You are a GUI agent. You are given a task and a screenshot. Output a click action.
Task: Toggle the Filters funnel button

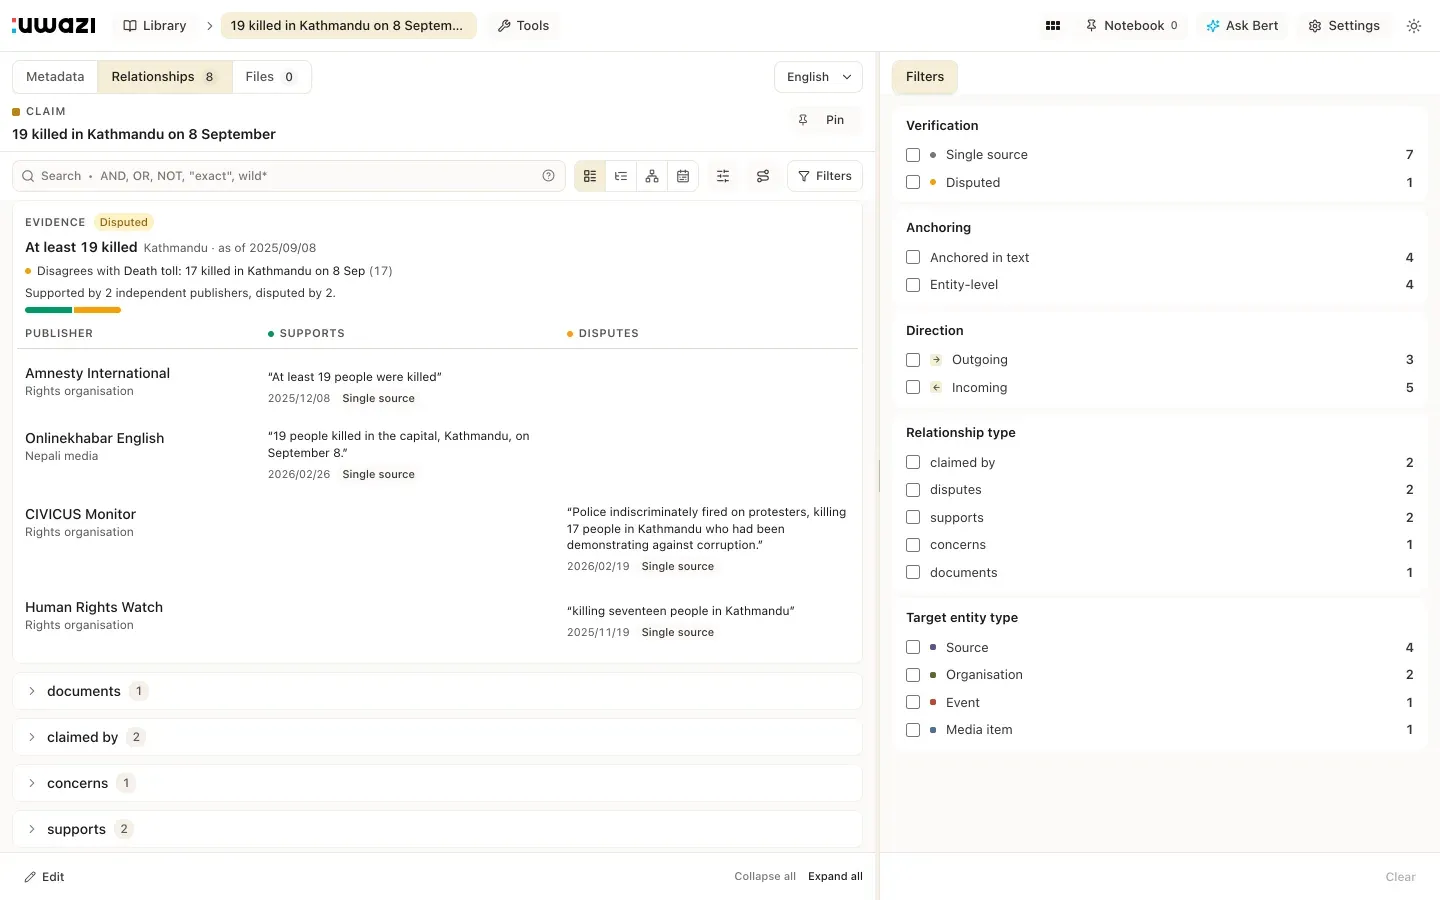coord(825,176)
